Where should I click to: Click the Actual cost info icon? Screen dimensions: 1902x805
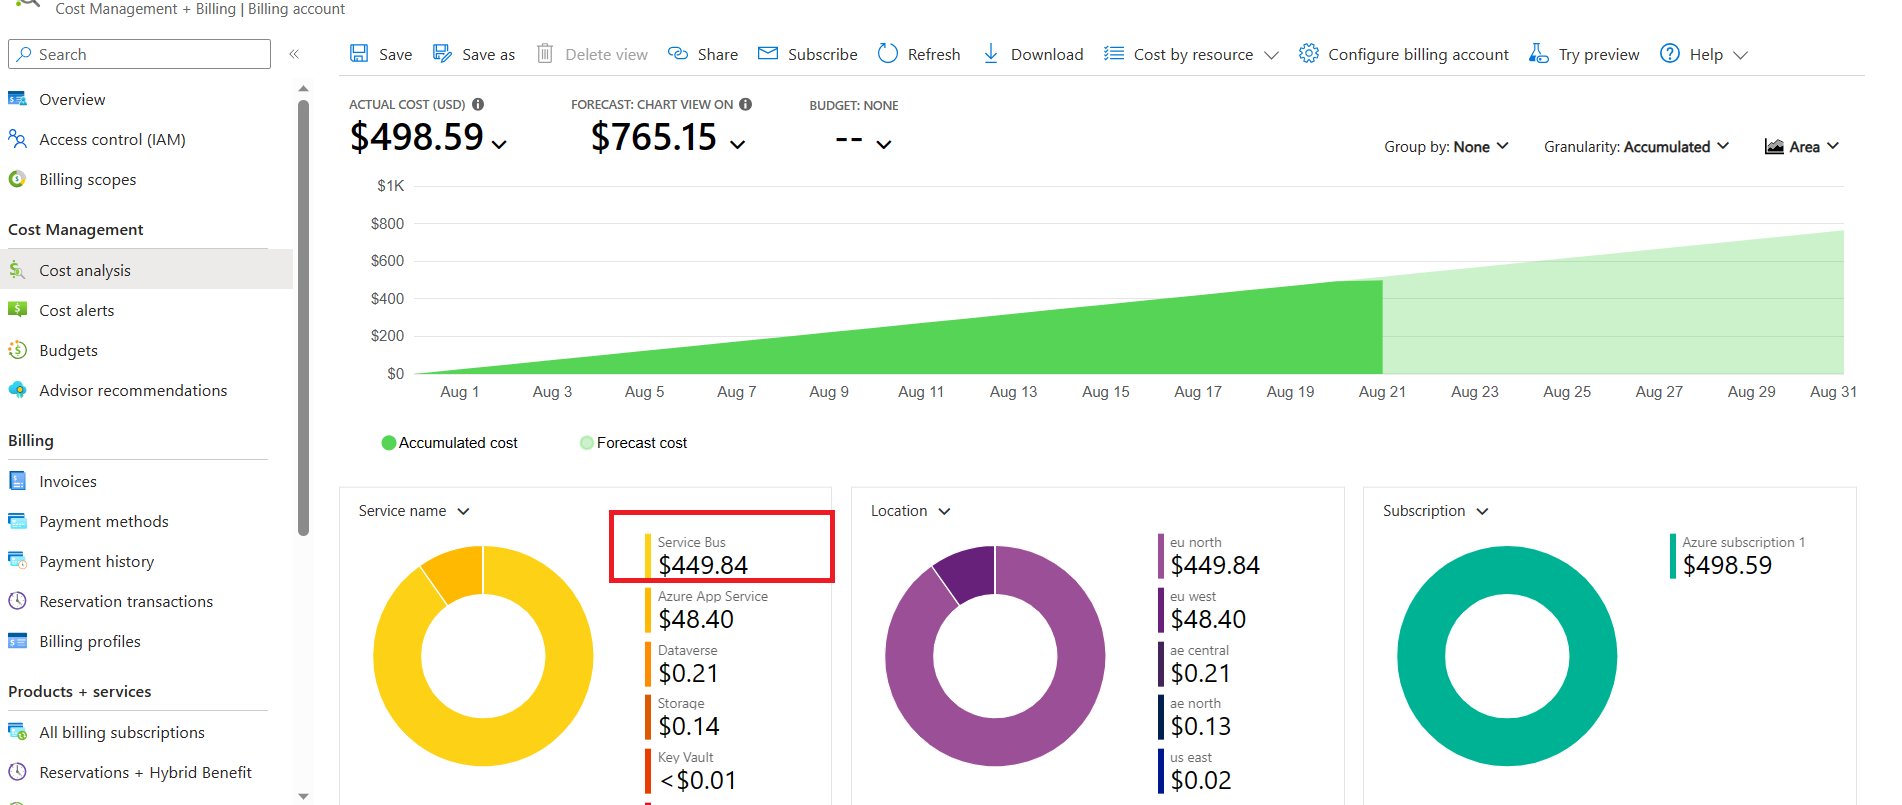[x=478, y=104]
